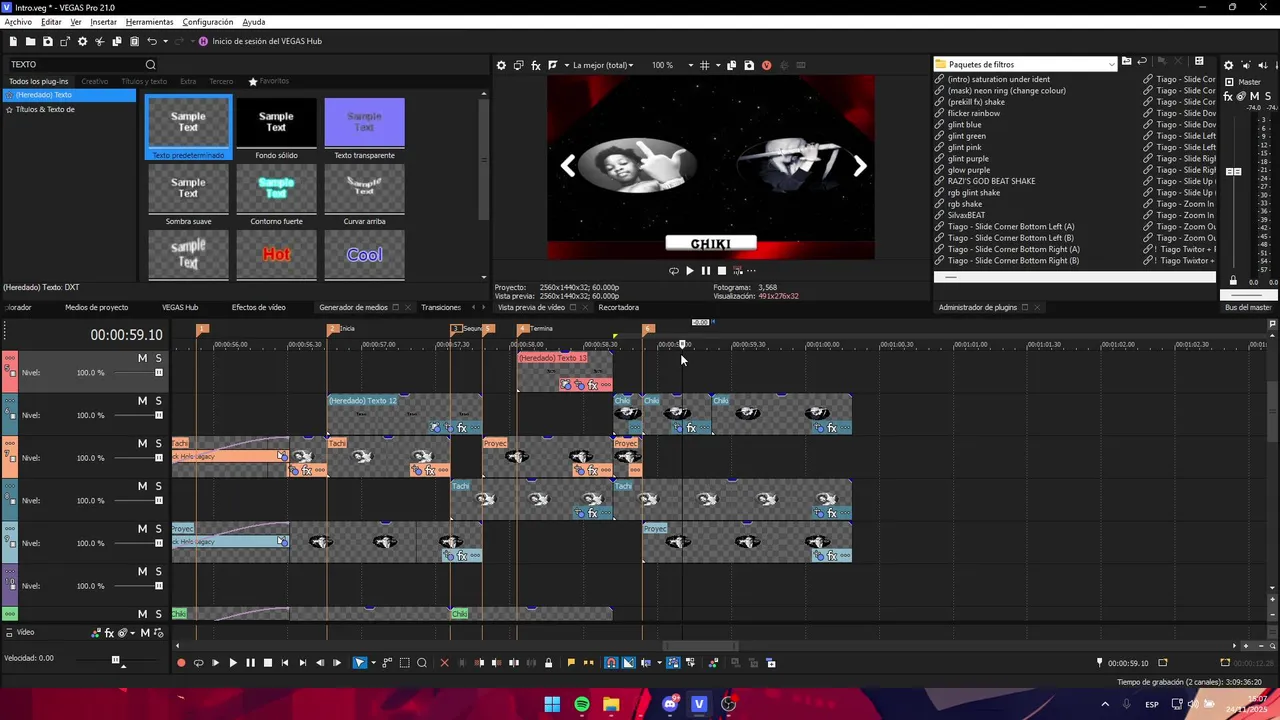Click timeline Play from start button

coord(215,663)
